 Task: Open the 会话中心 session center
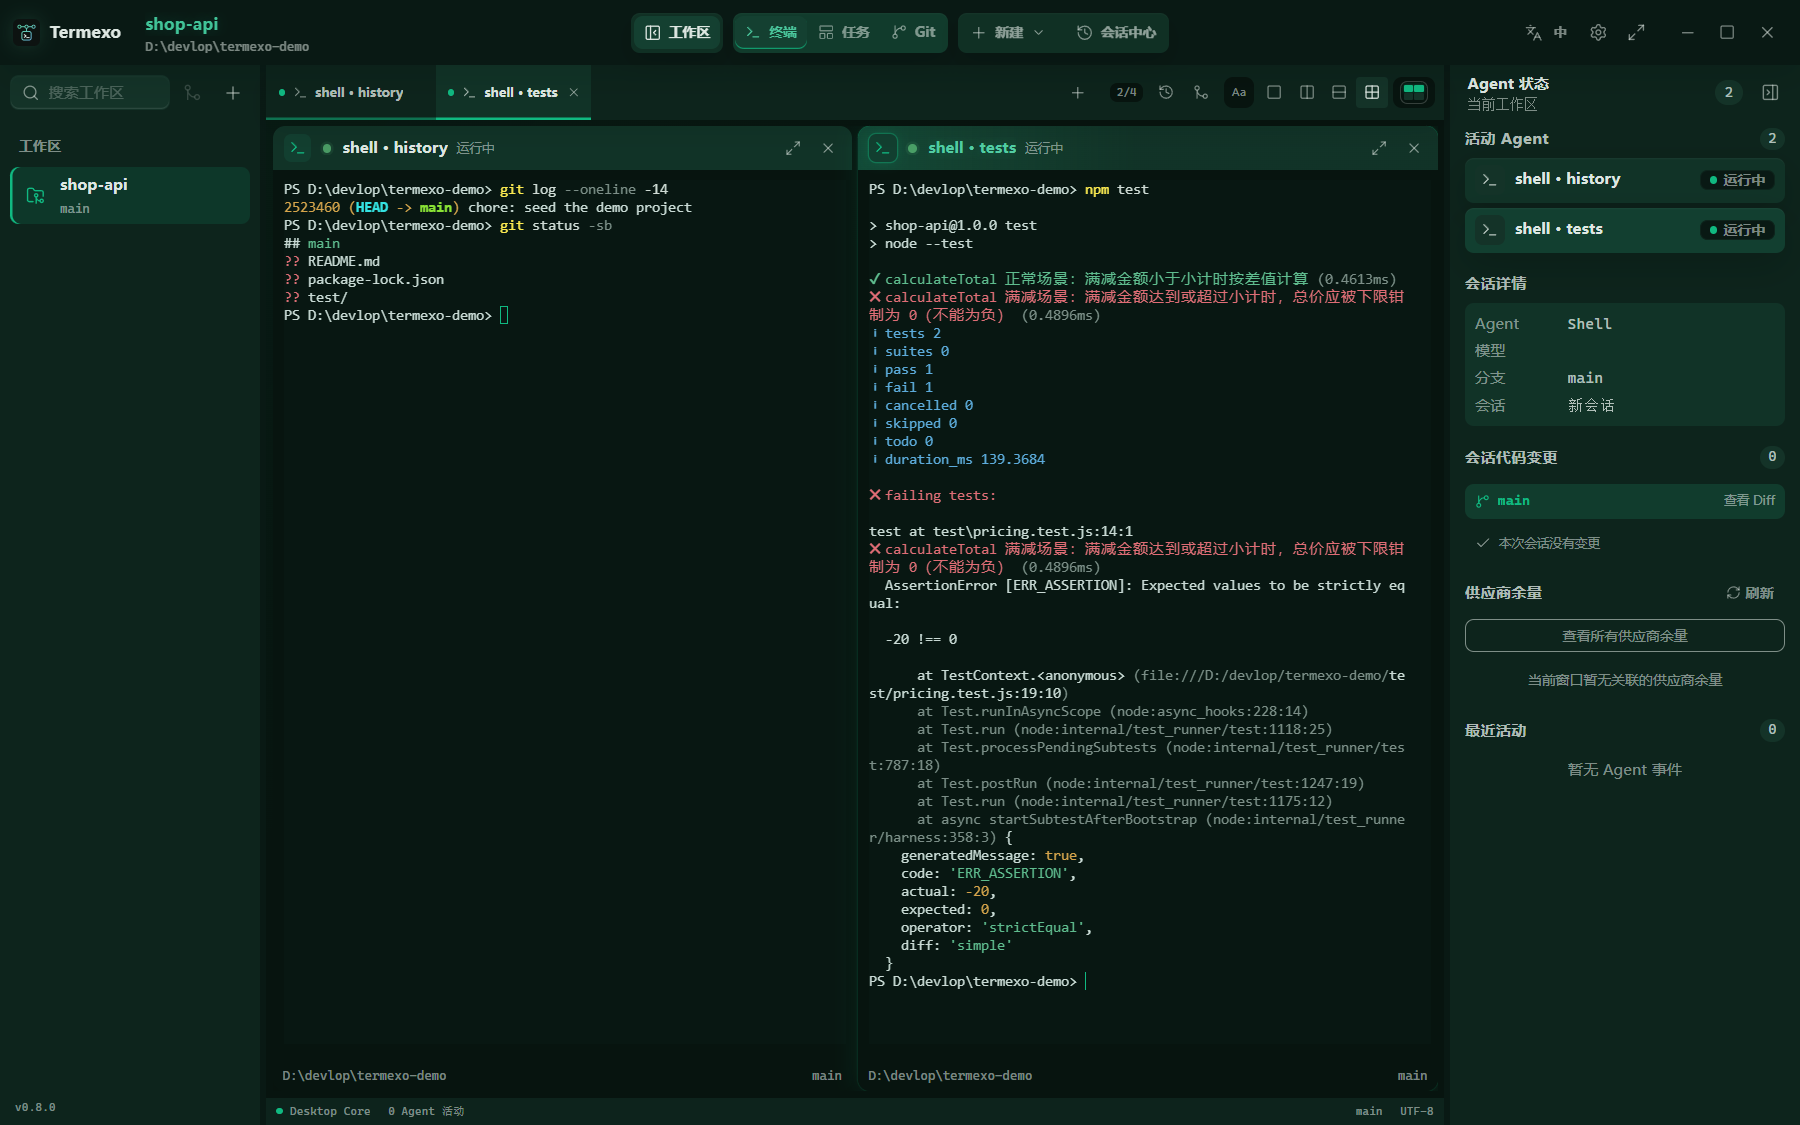click(x=1116, y=33)
